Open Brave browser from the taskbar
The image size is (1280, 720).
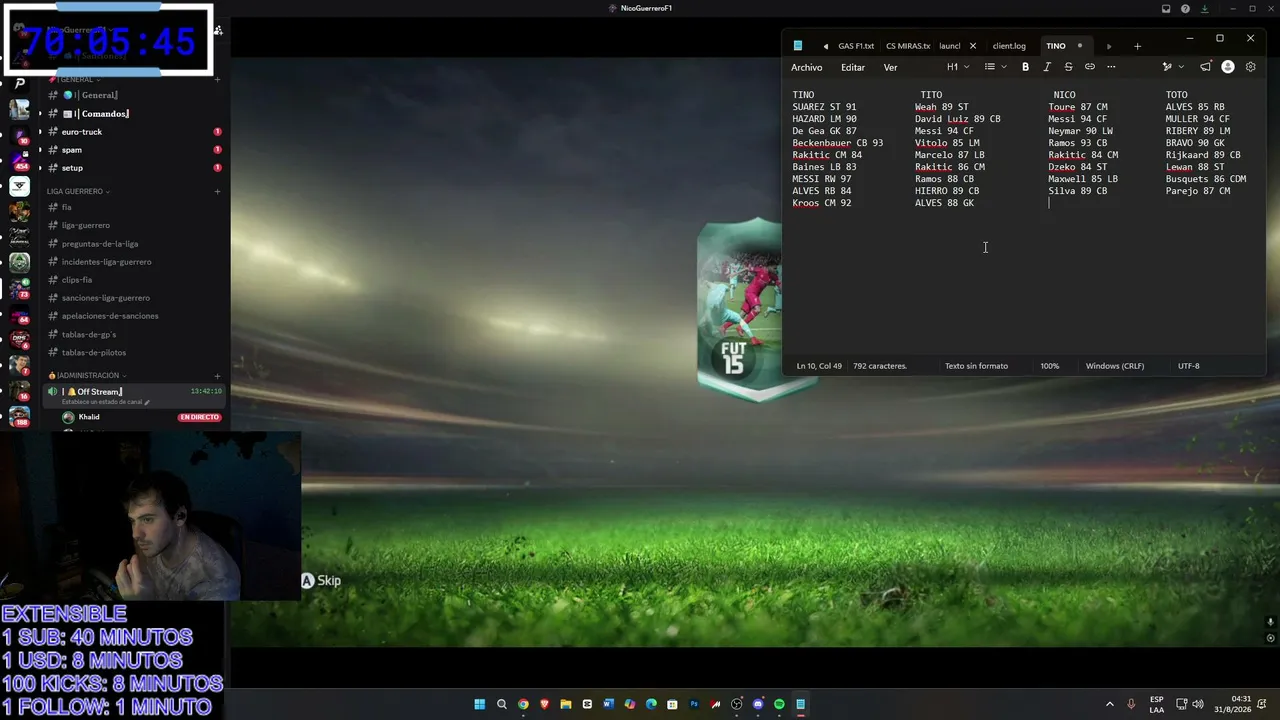[544, 704]
